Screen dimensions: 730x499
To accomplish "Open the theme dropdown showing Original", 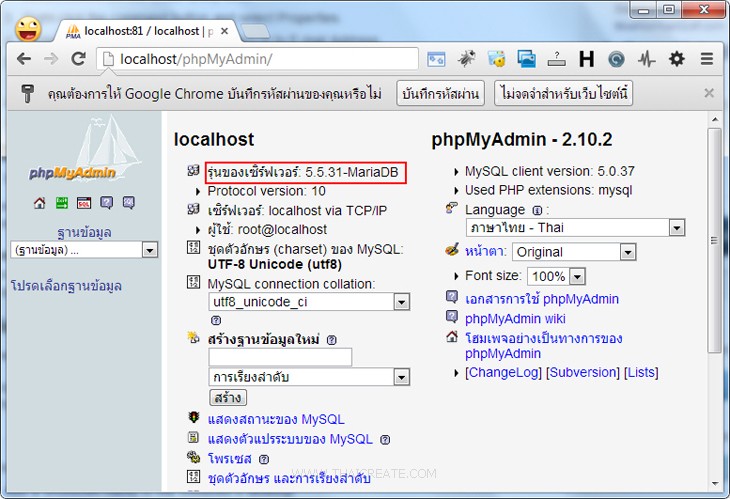I will 574,252.
